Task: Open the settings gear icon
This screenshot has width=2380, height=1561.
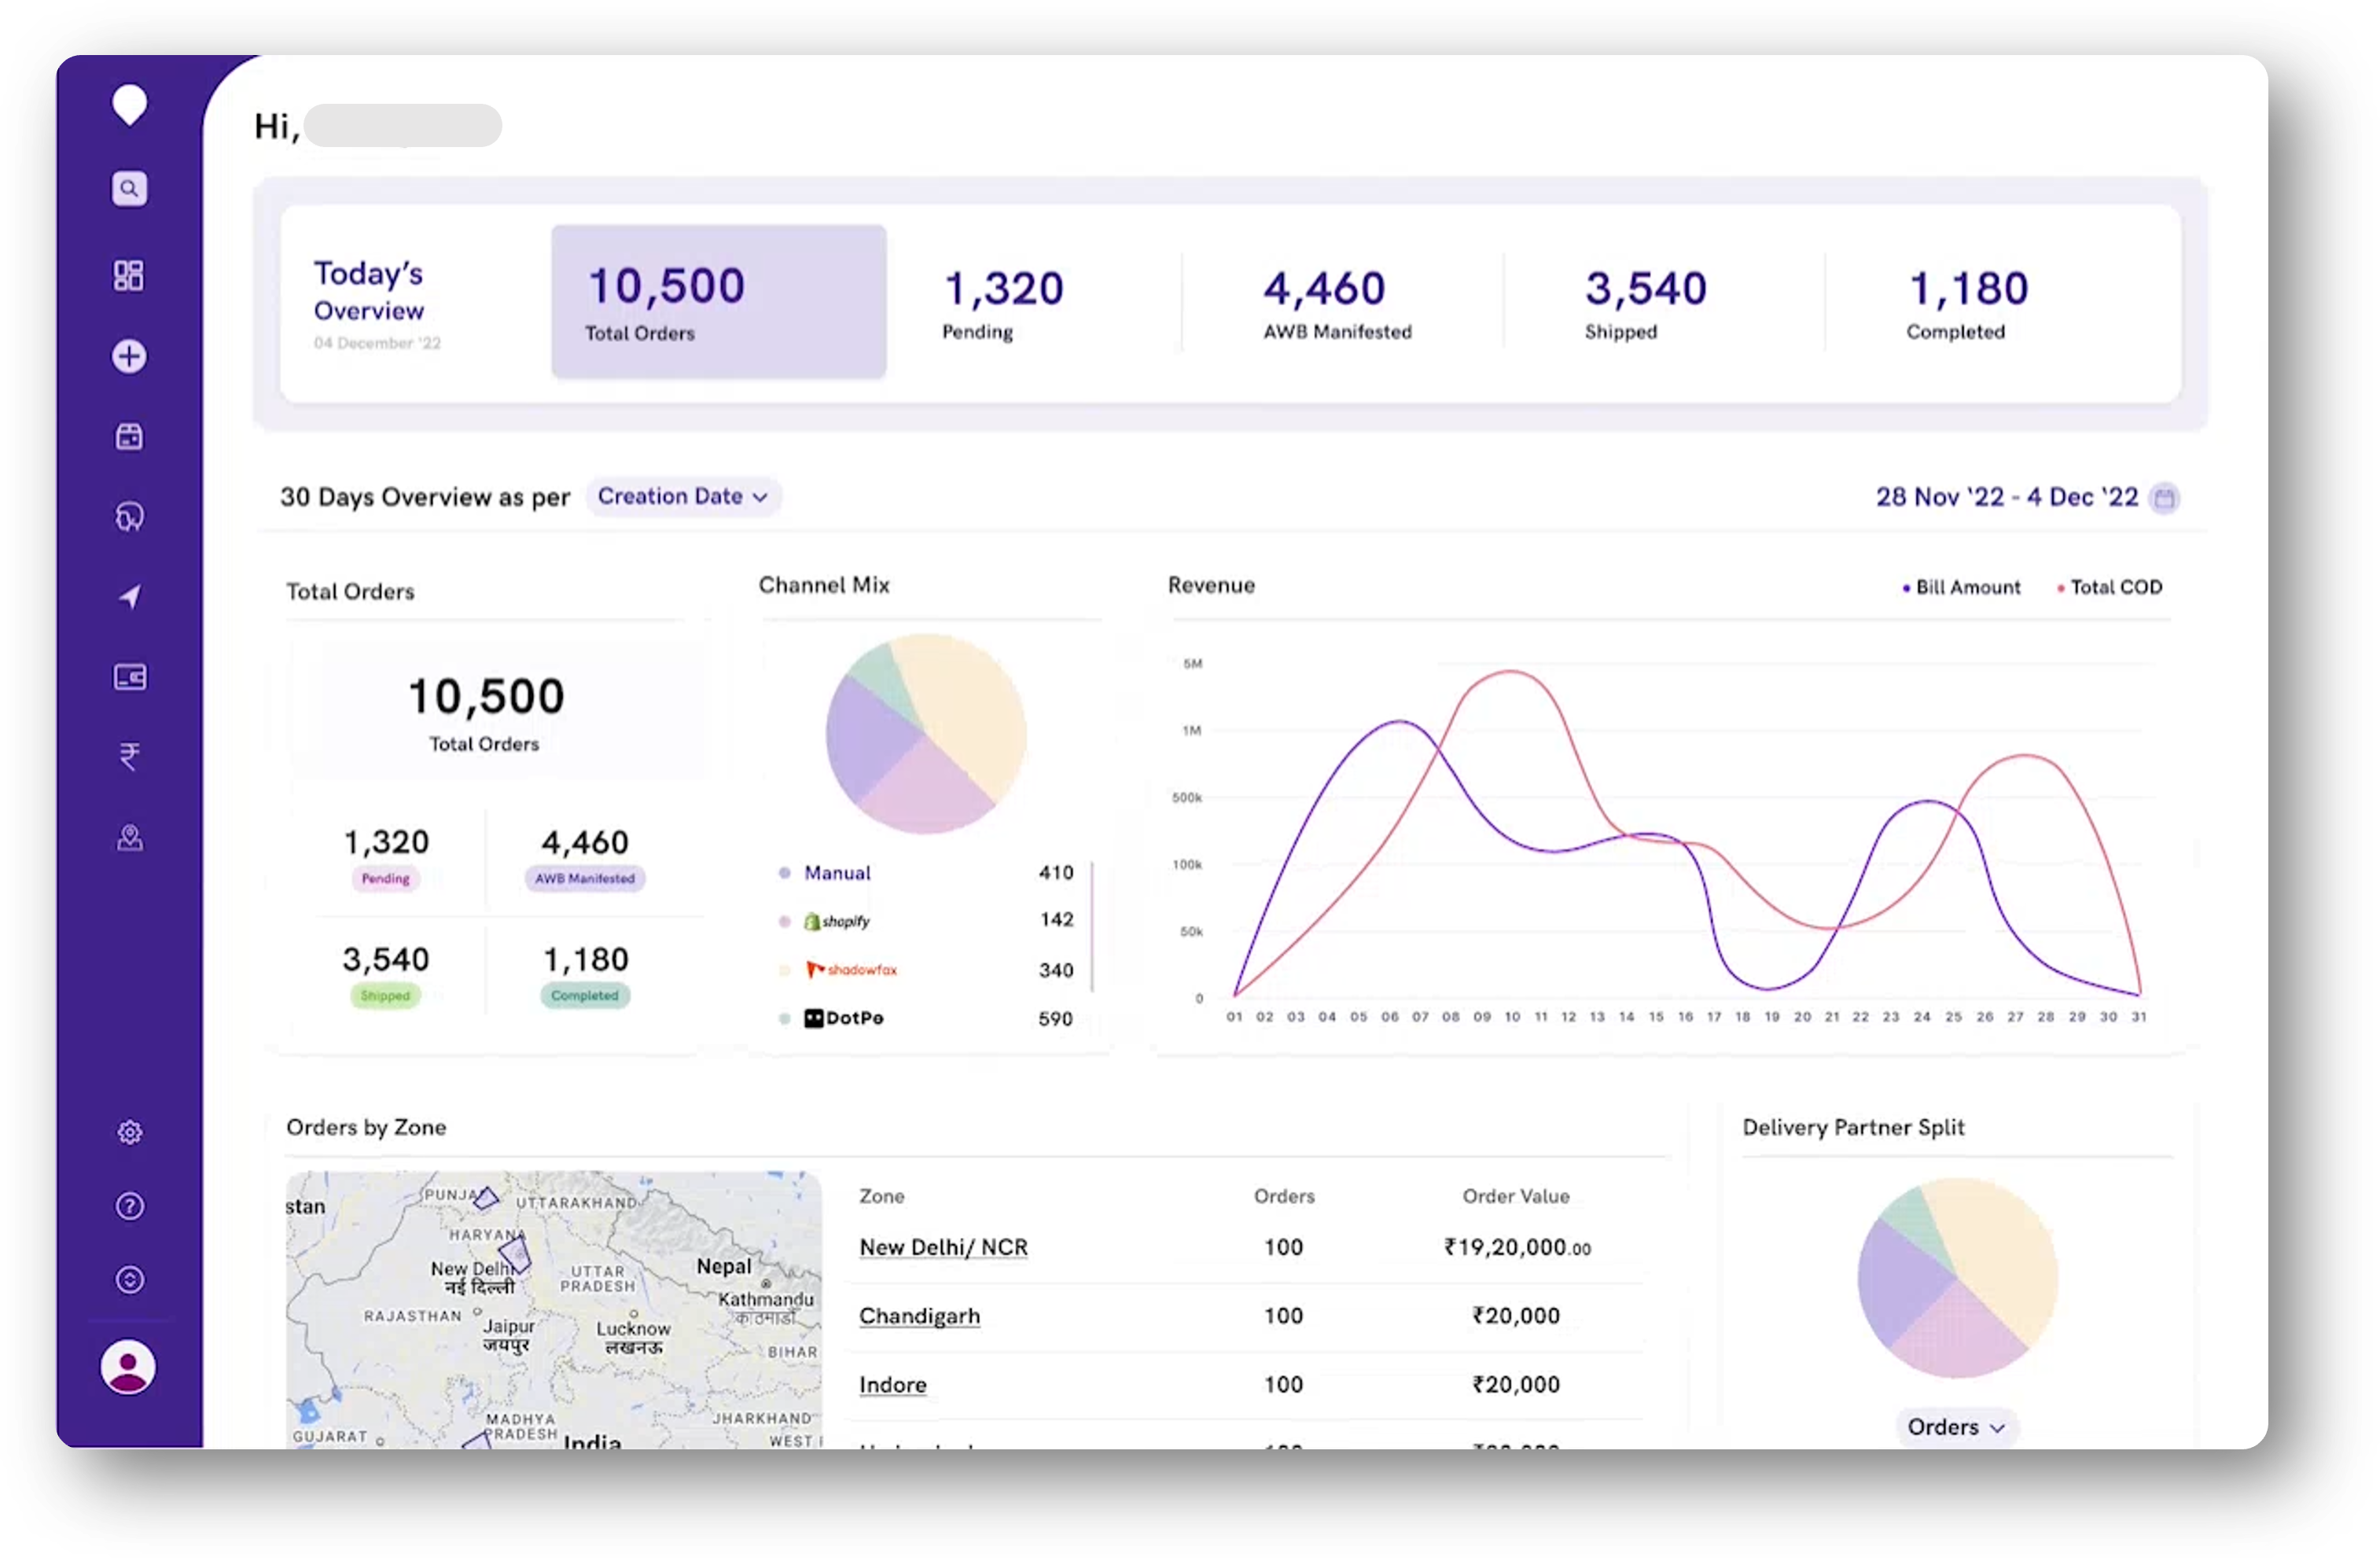Action: pyautogui.click(x=129, y=1132)
